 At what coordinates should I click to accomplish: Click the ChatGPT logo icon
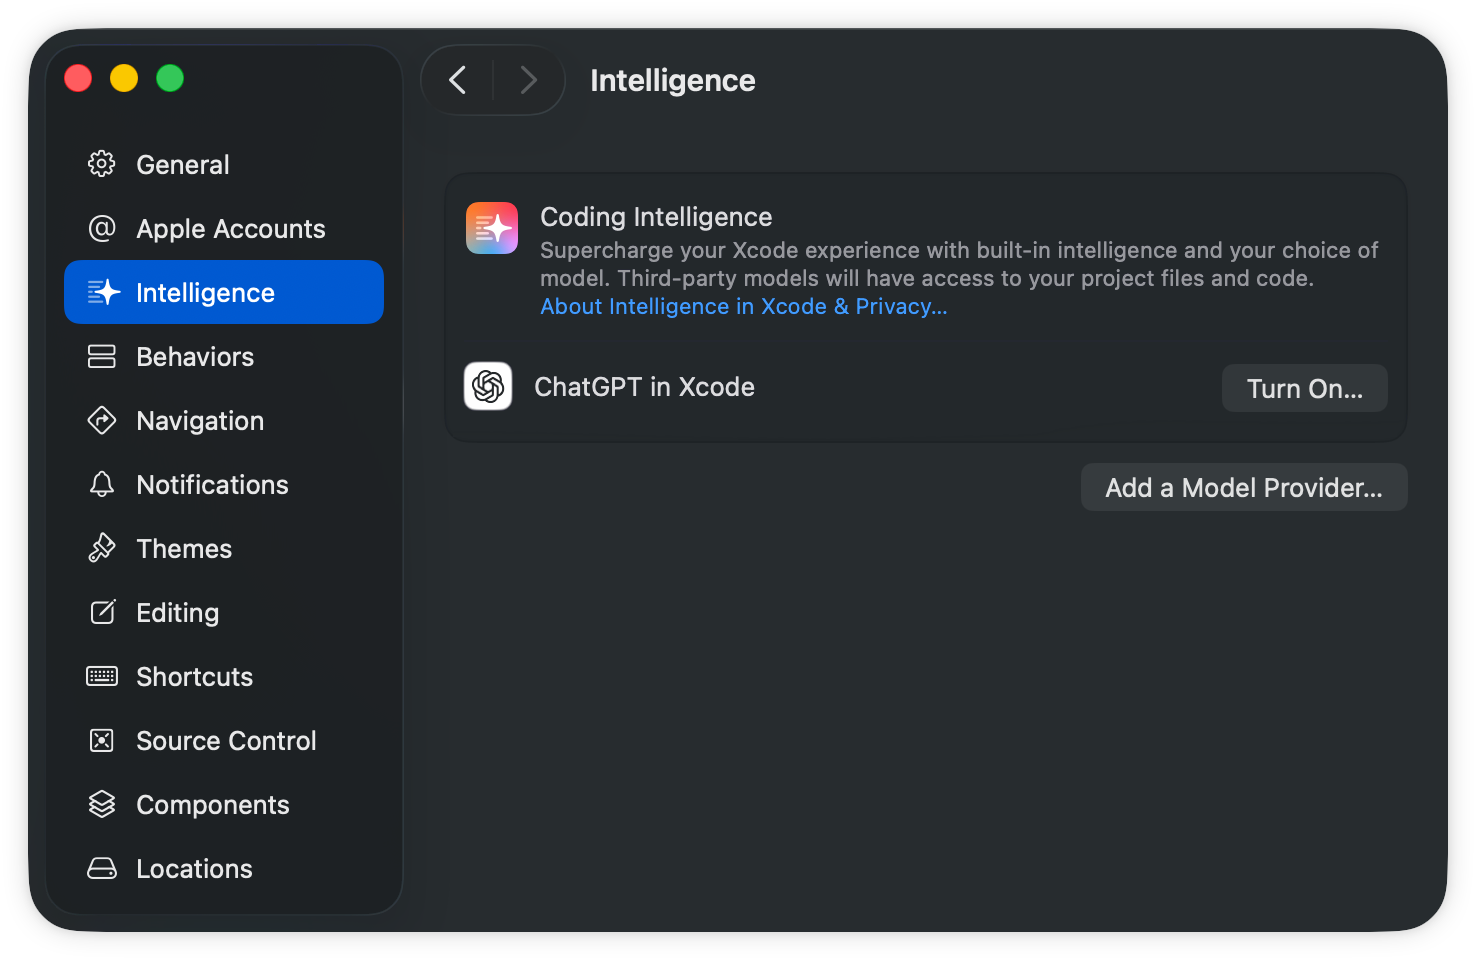[x=488, y=386]
